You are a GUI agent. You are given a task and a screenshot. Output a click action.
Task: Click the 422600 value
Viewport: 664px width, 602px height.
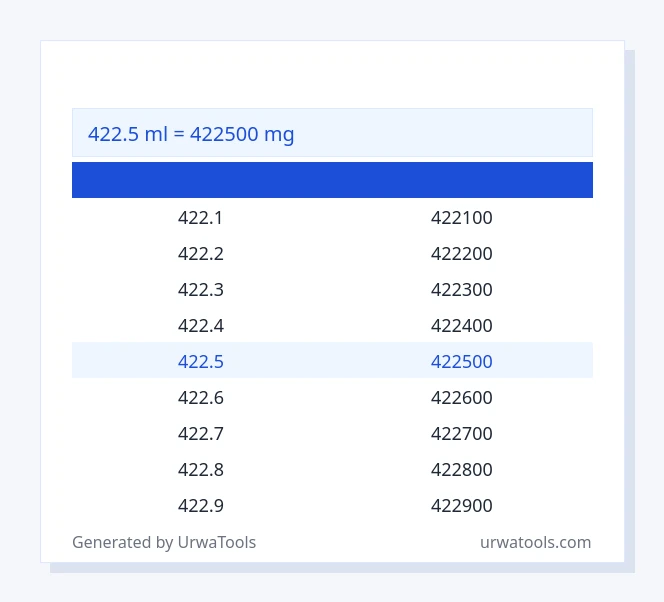(x=462, y=398)
